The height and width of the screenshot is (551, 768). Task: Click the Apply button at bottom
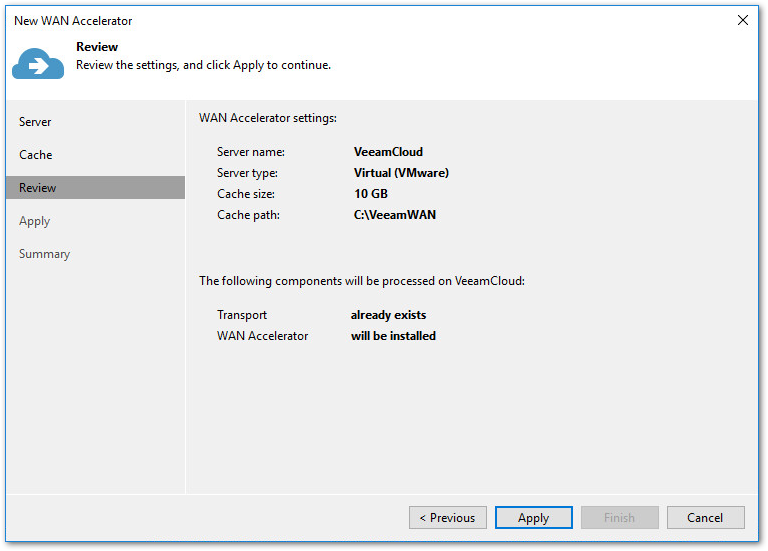(533, 518)
